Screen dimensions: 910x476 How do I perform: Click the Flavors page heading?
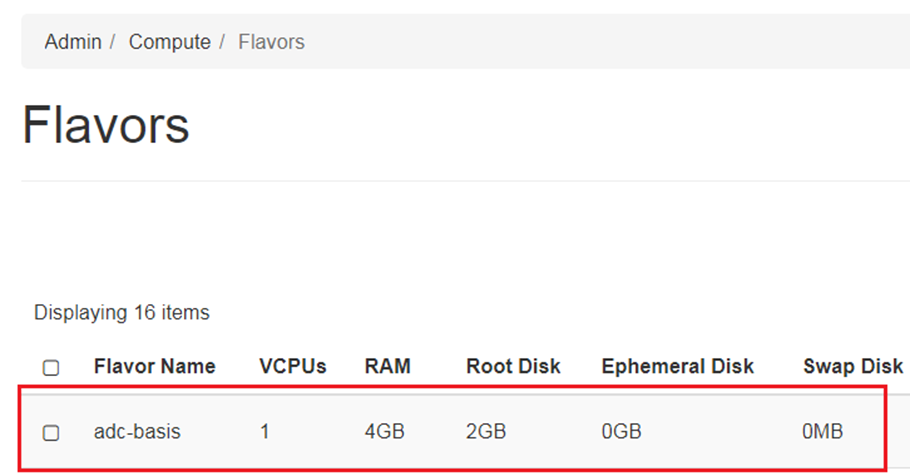[106, 127]
